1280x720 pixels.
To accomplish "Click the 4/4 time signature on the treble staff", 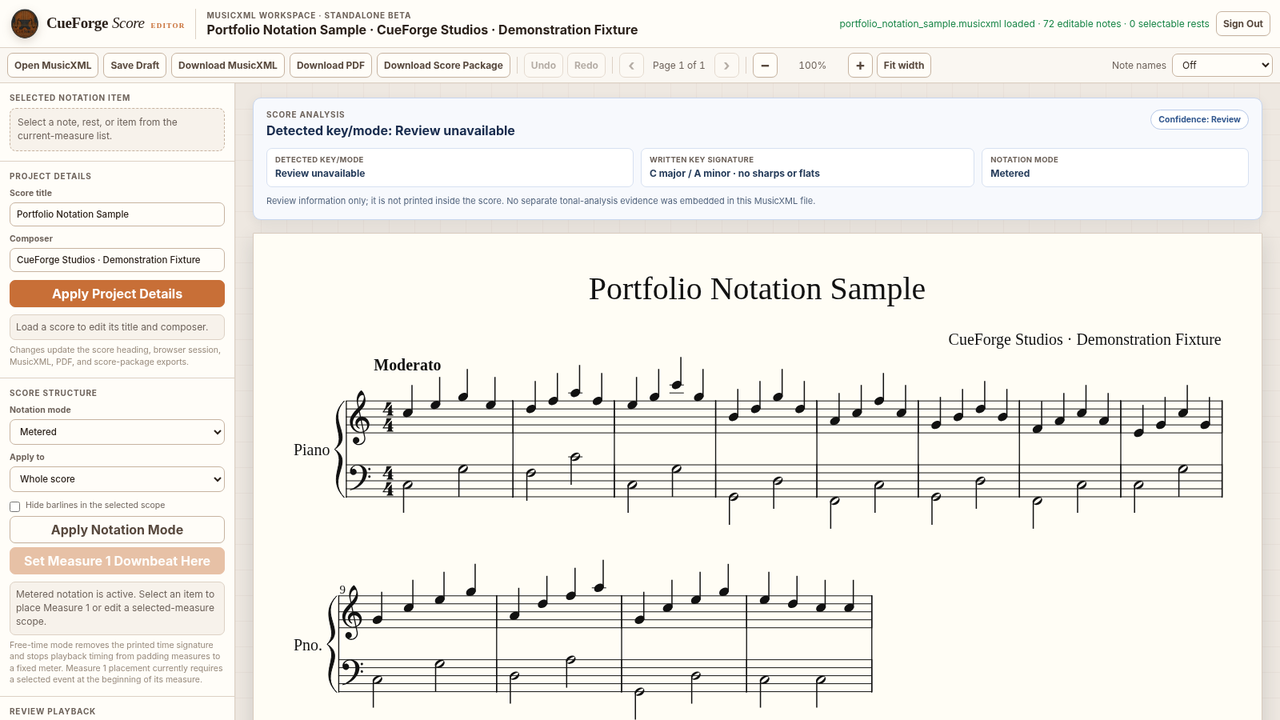I will point(389,417).
